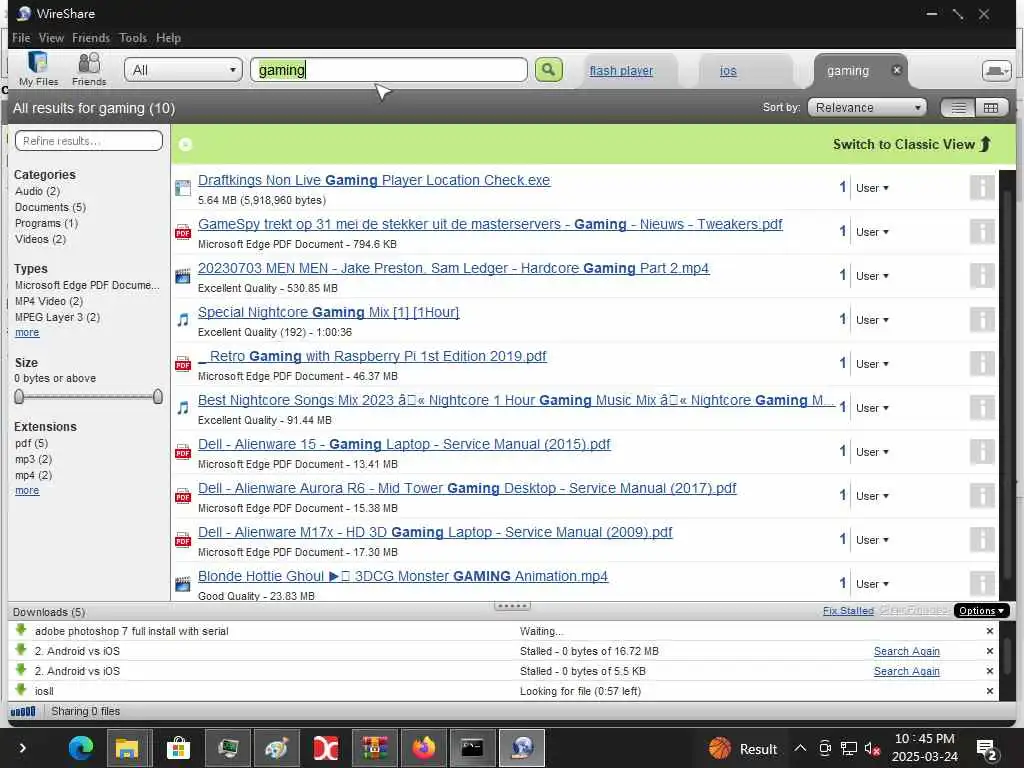The image size is (1024, 768).
Task: Cancel the adobe photoshop 7 download
Action: 989,631
